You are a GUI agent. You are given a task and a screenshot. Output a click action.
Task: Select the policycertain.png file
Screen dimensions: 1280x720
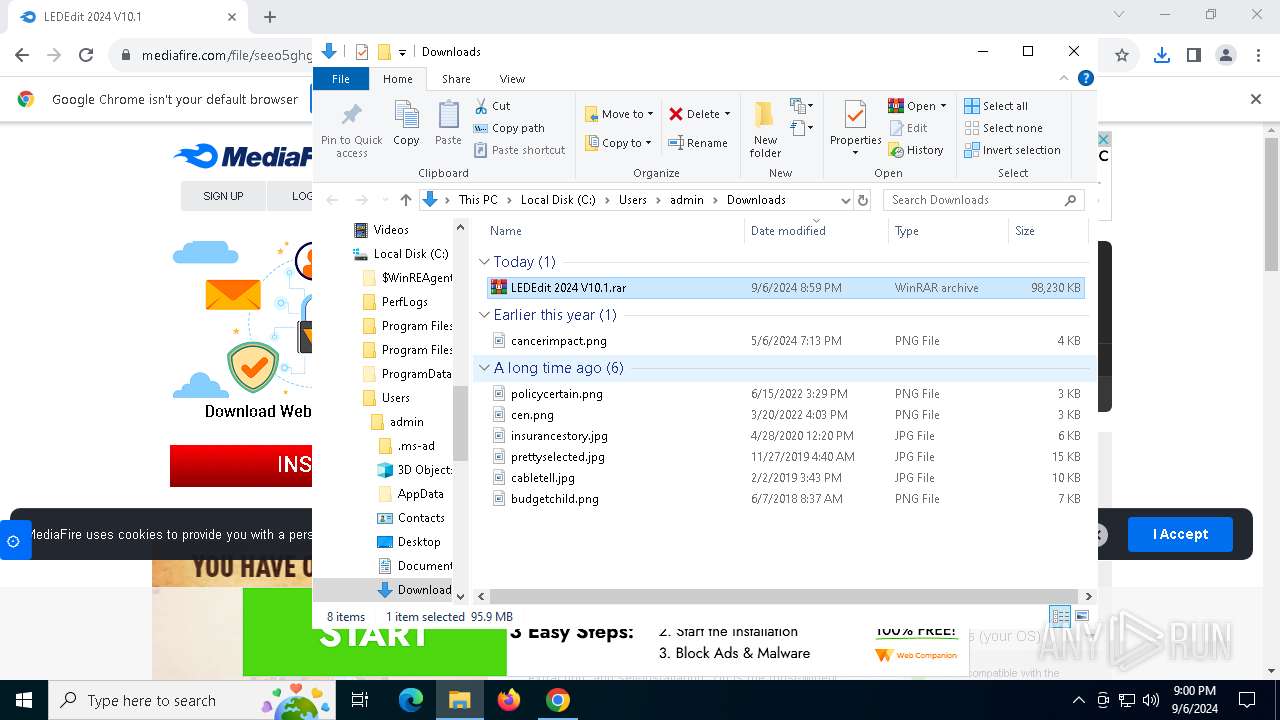(x=785, y=394)
